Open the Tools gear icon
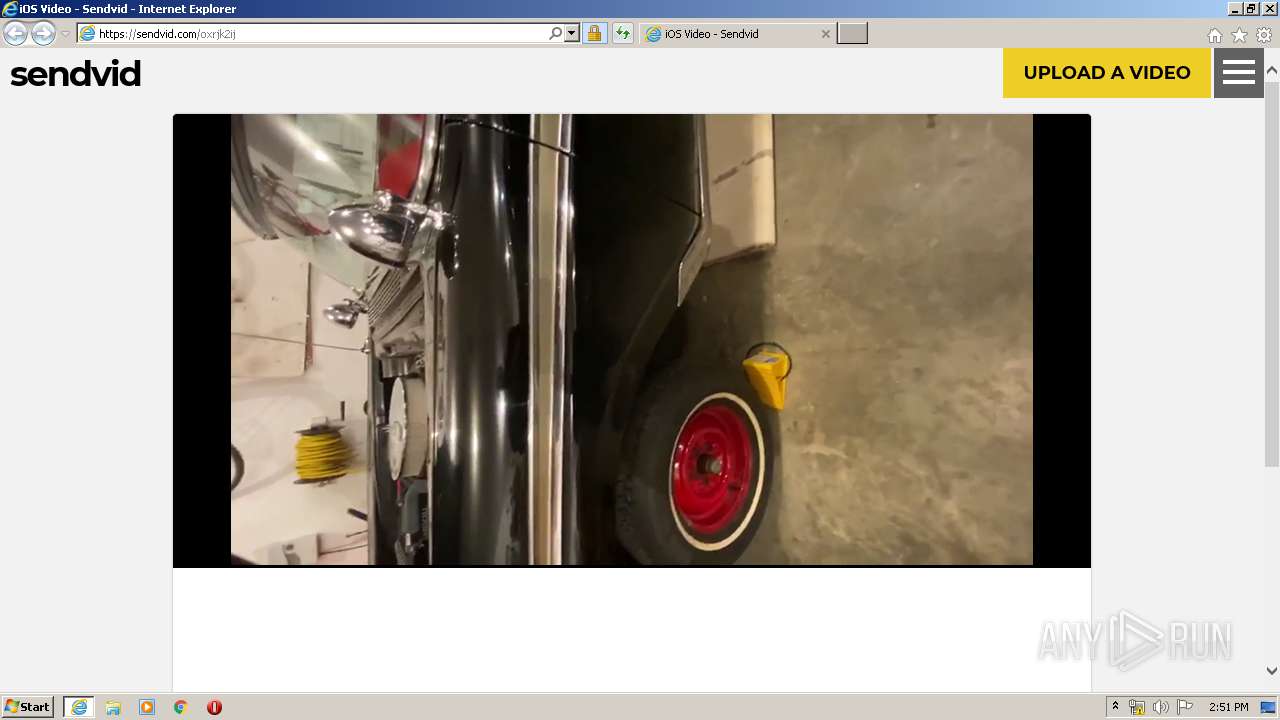 [1264, 35]
